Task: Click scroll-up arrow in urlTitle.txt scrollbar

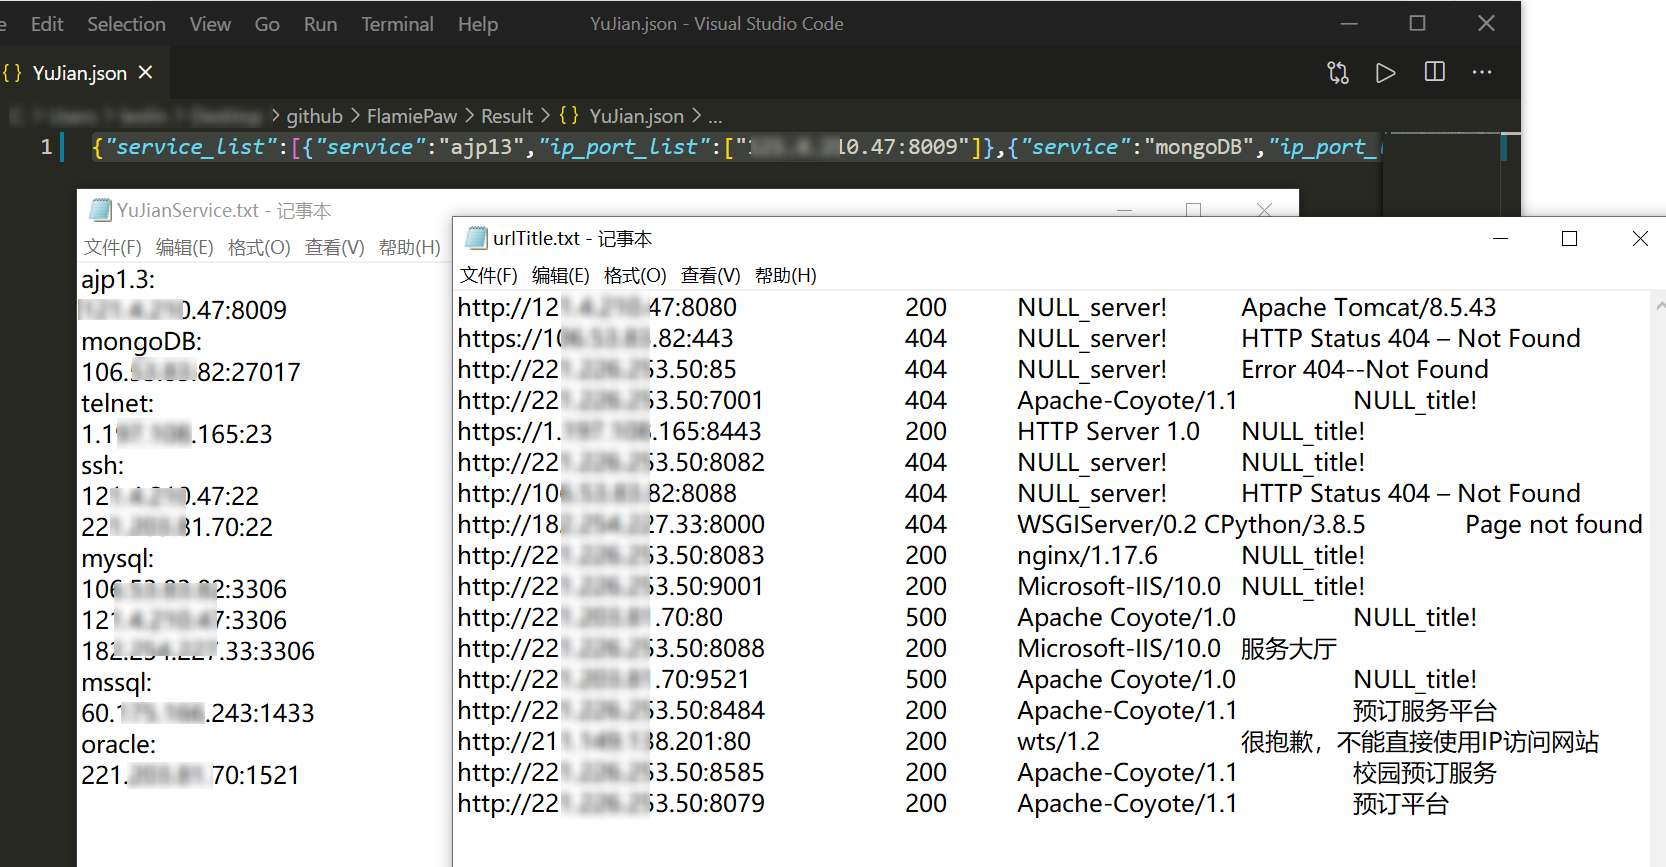Action: point(1660,304)
